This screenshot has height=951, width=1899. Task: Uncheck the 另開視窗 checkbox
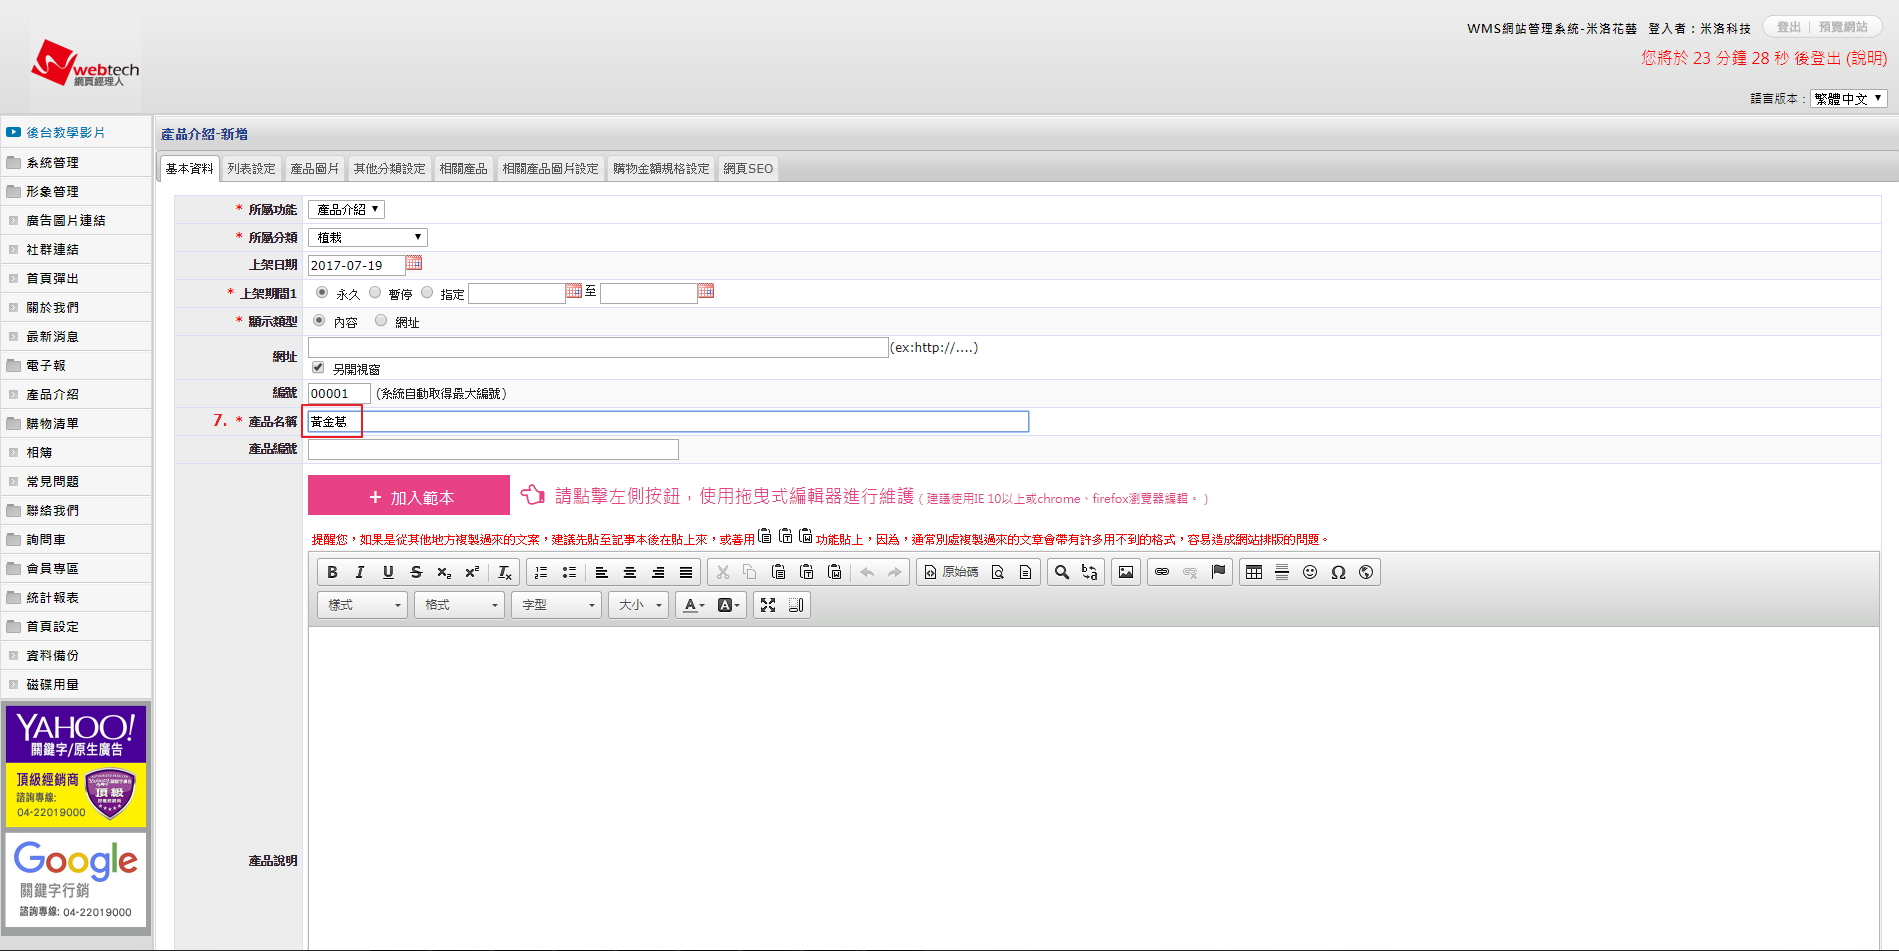tap(318, 367)
